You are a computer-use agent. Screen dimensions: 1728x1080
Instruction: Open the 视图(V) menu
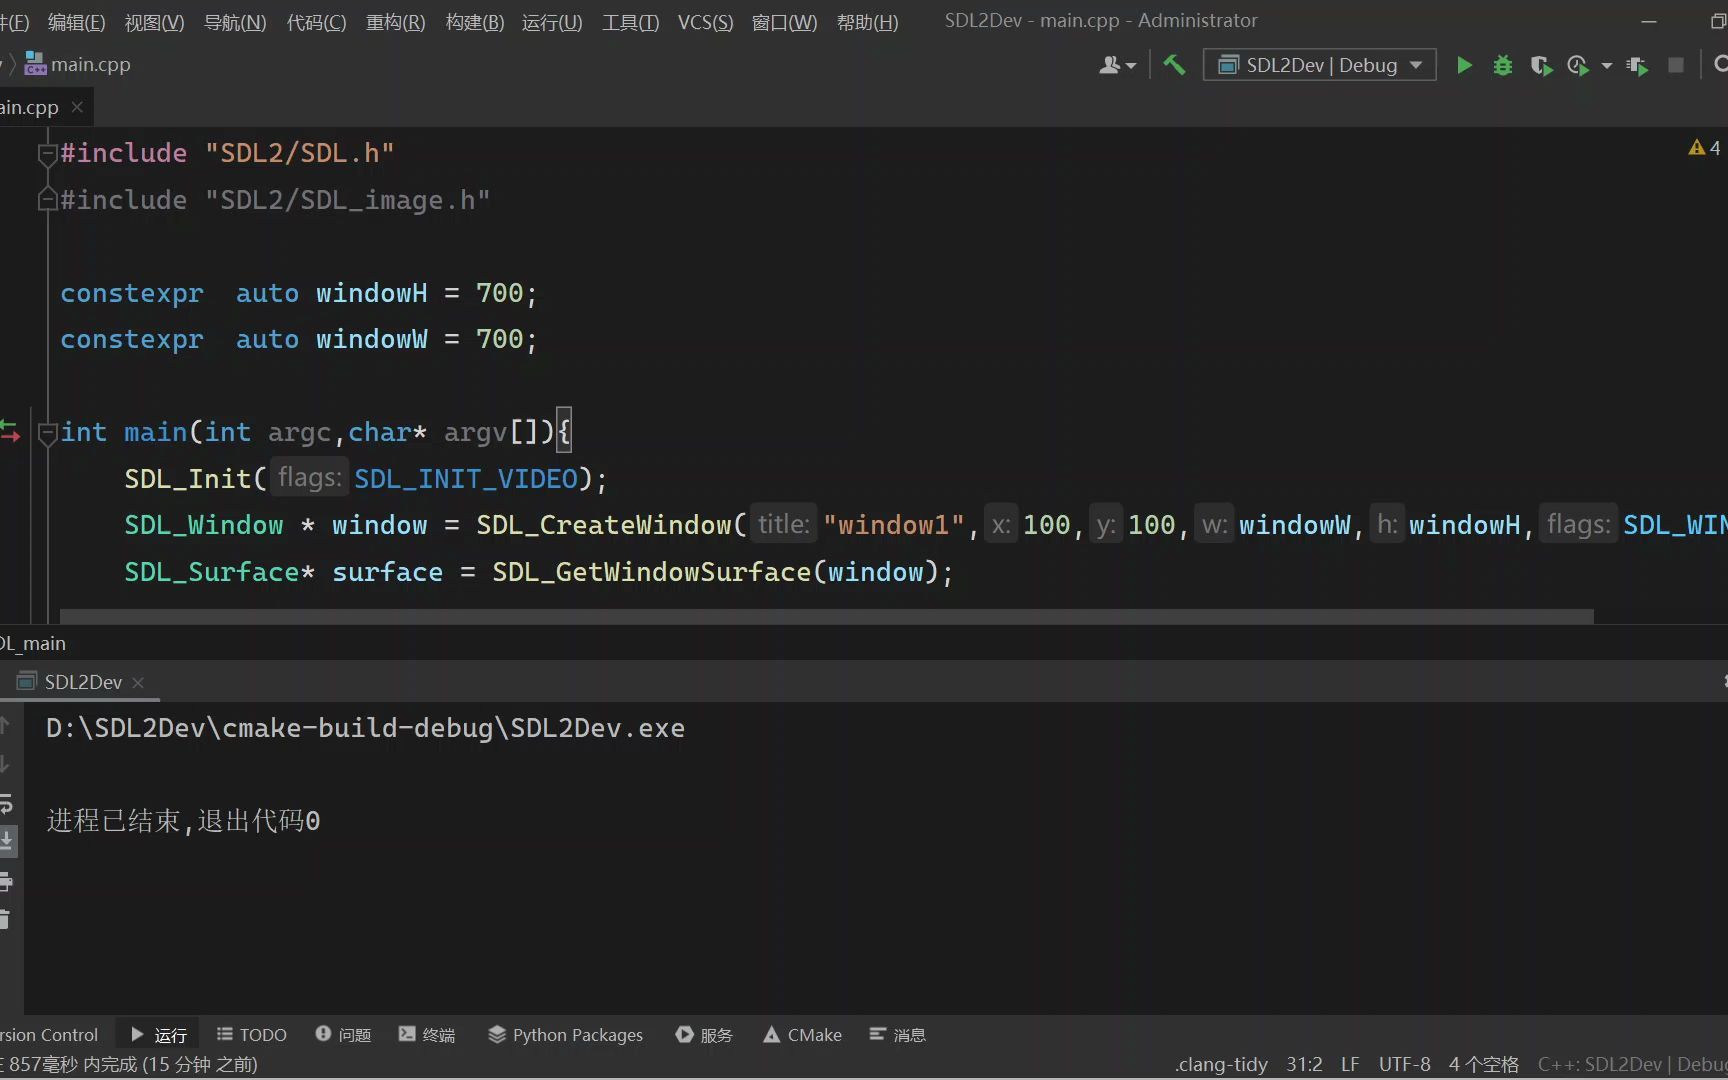click(154, 22)
